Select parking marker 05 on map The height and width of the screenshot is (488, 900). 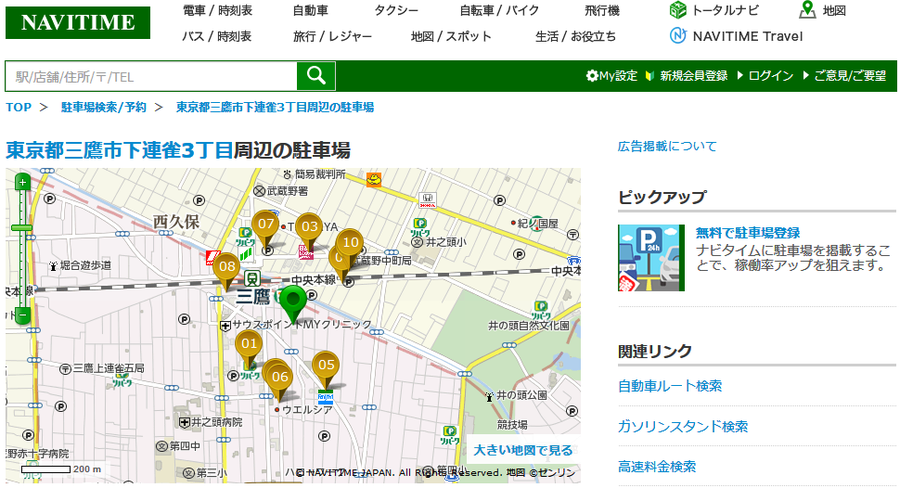click(326, 367)
